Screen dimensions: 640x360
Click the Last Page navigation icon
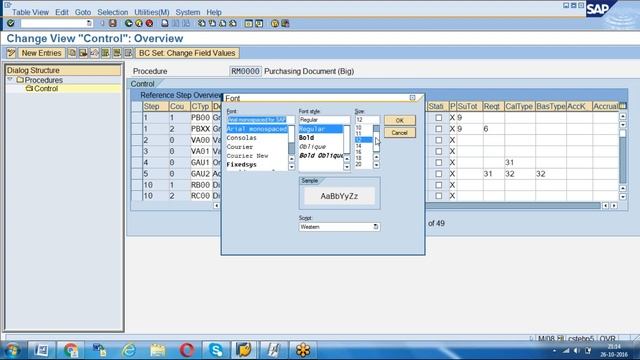pos(233,23)
